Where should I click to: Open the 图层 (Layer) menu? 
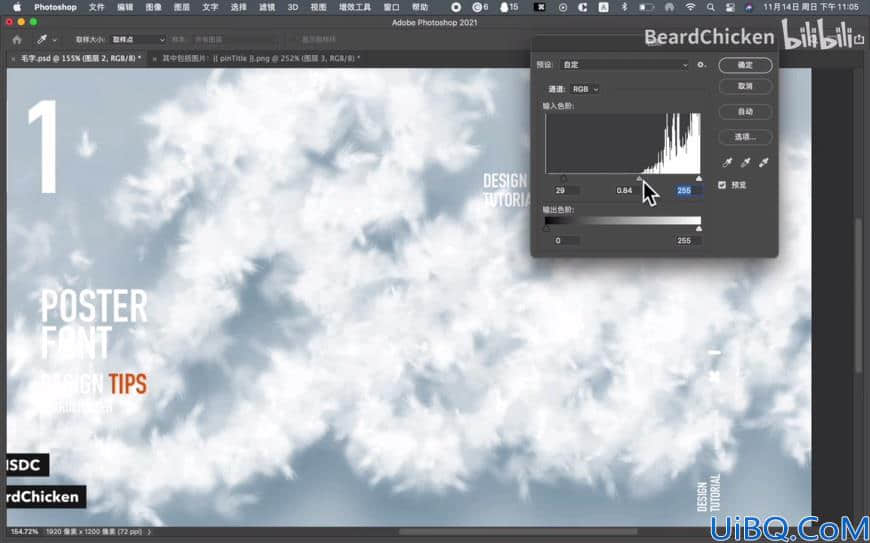[x=181, y=7]
